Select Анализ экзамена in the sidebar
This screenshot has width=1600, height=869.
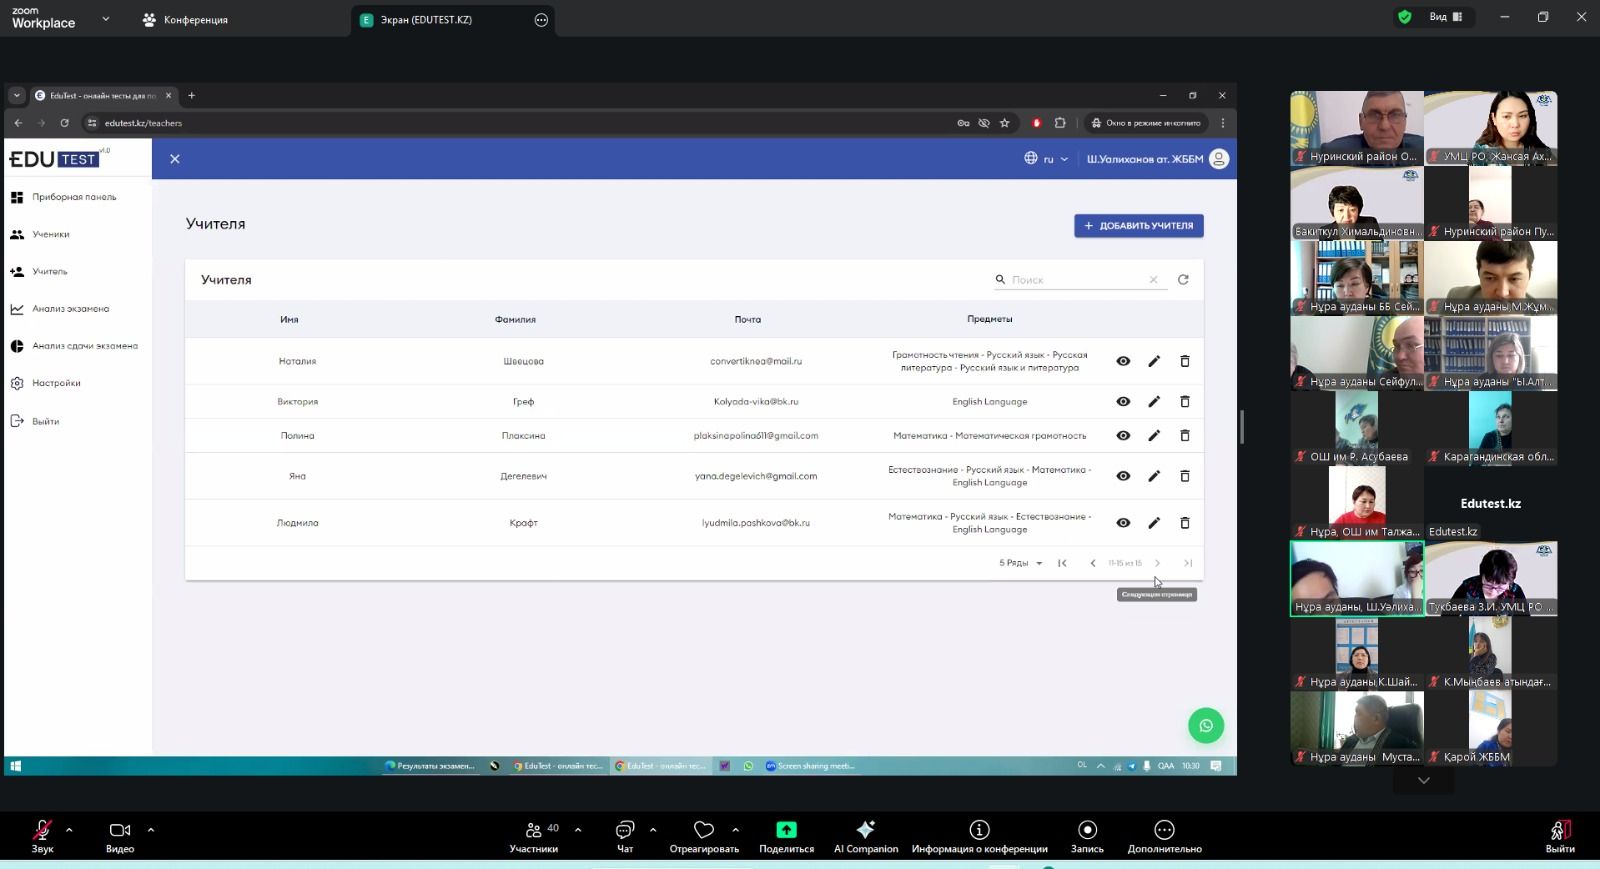(70, 309)
